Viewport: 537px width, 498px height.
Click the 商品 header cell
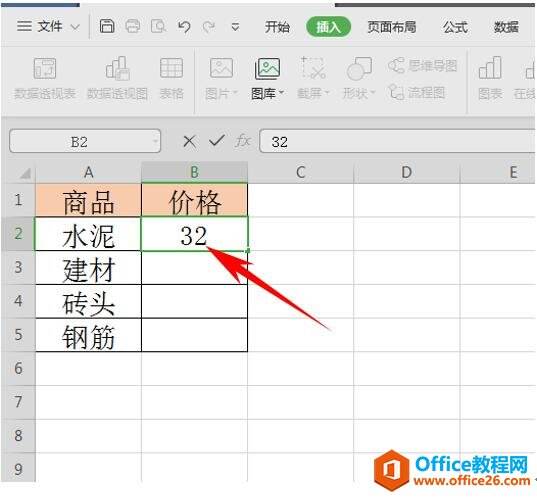pyautogui.click(x=88, y=200)
